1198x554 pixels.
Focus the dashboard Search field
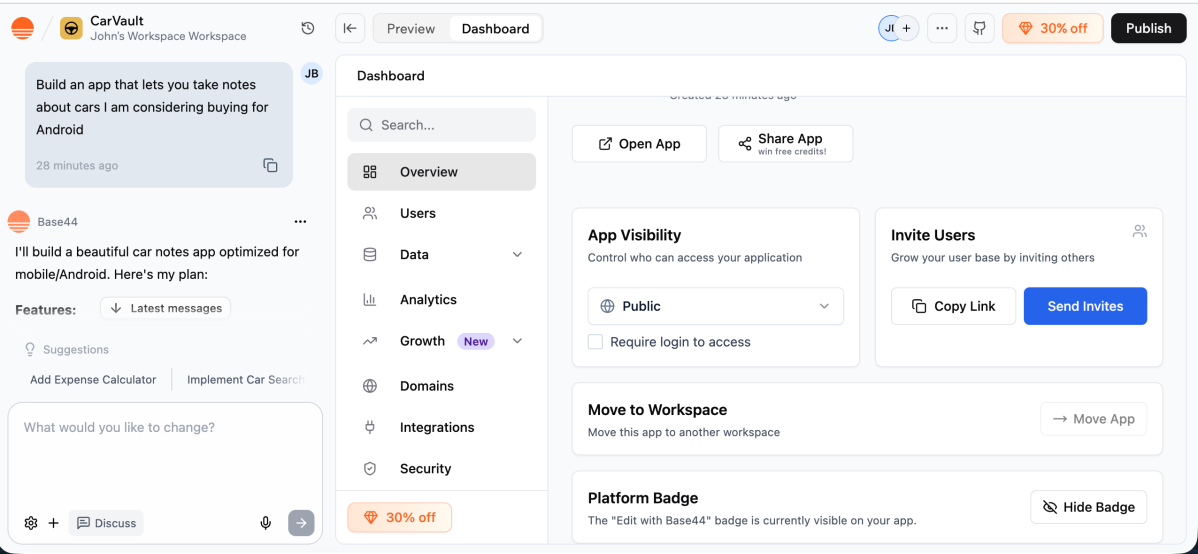(442, 125)
